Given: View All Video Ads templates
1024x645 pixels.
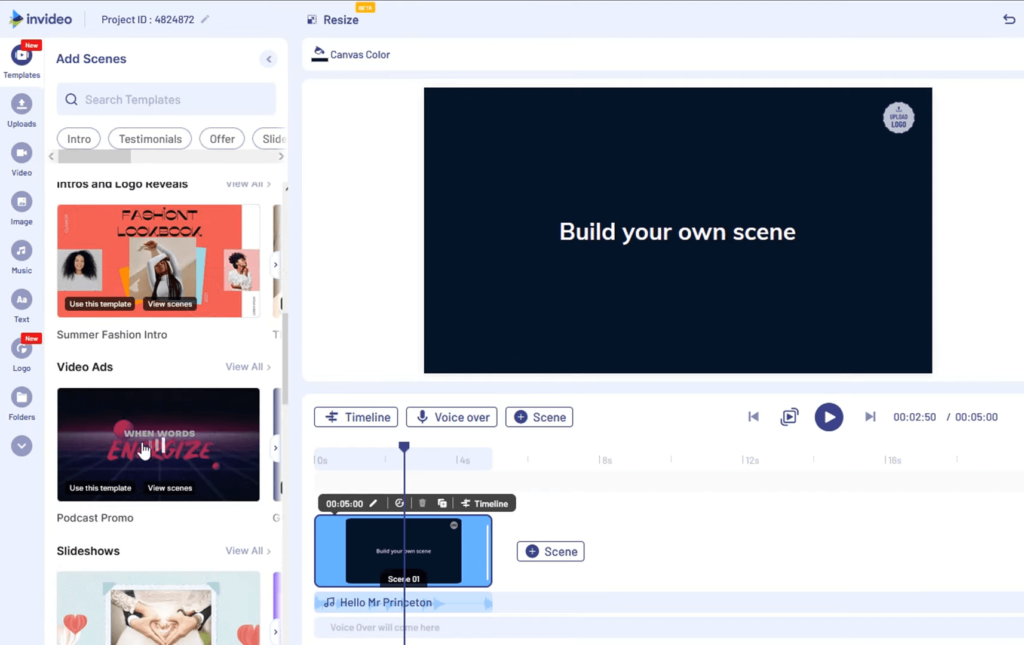Looking at the screenshot, I should (x=248, y=367).
